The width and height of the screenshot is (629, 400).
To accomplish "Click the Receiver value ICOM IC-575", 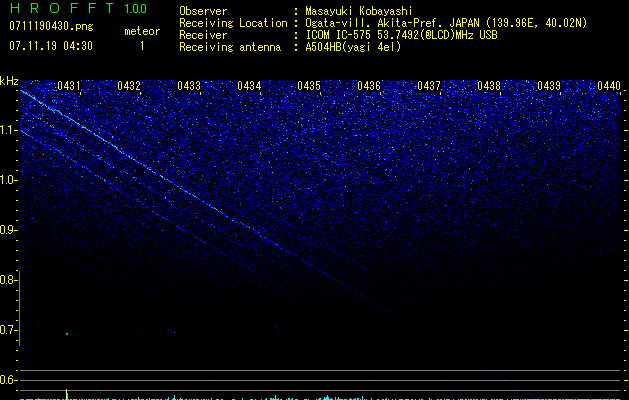I will [x=339, y=35].
